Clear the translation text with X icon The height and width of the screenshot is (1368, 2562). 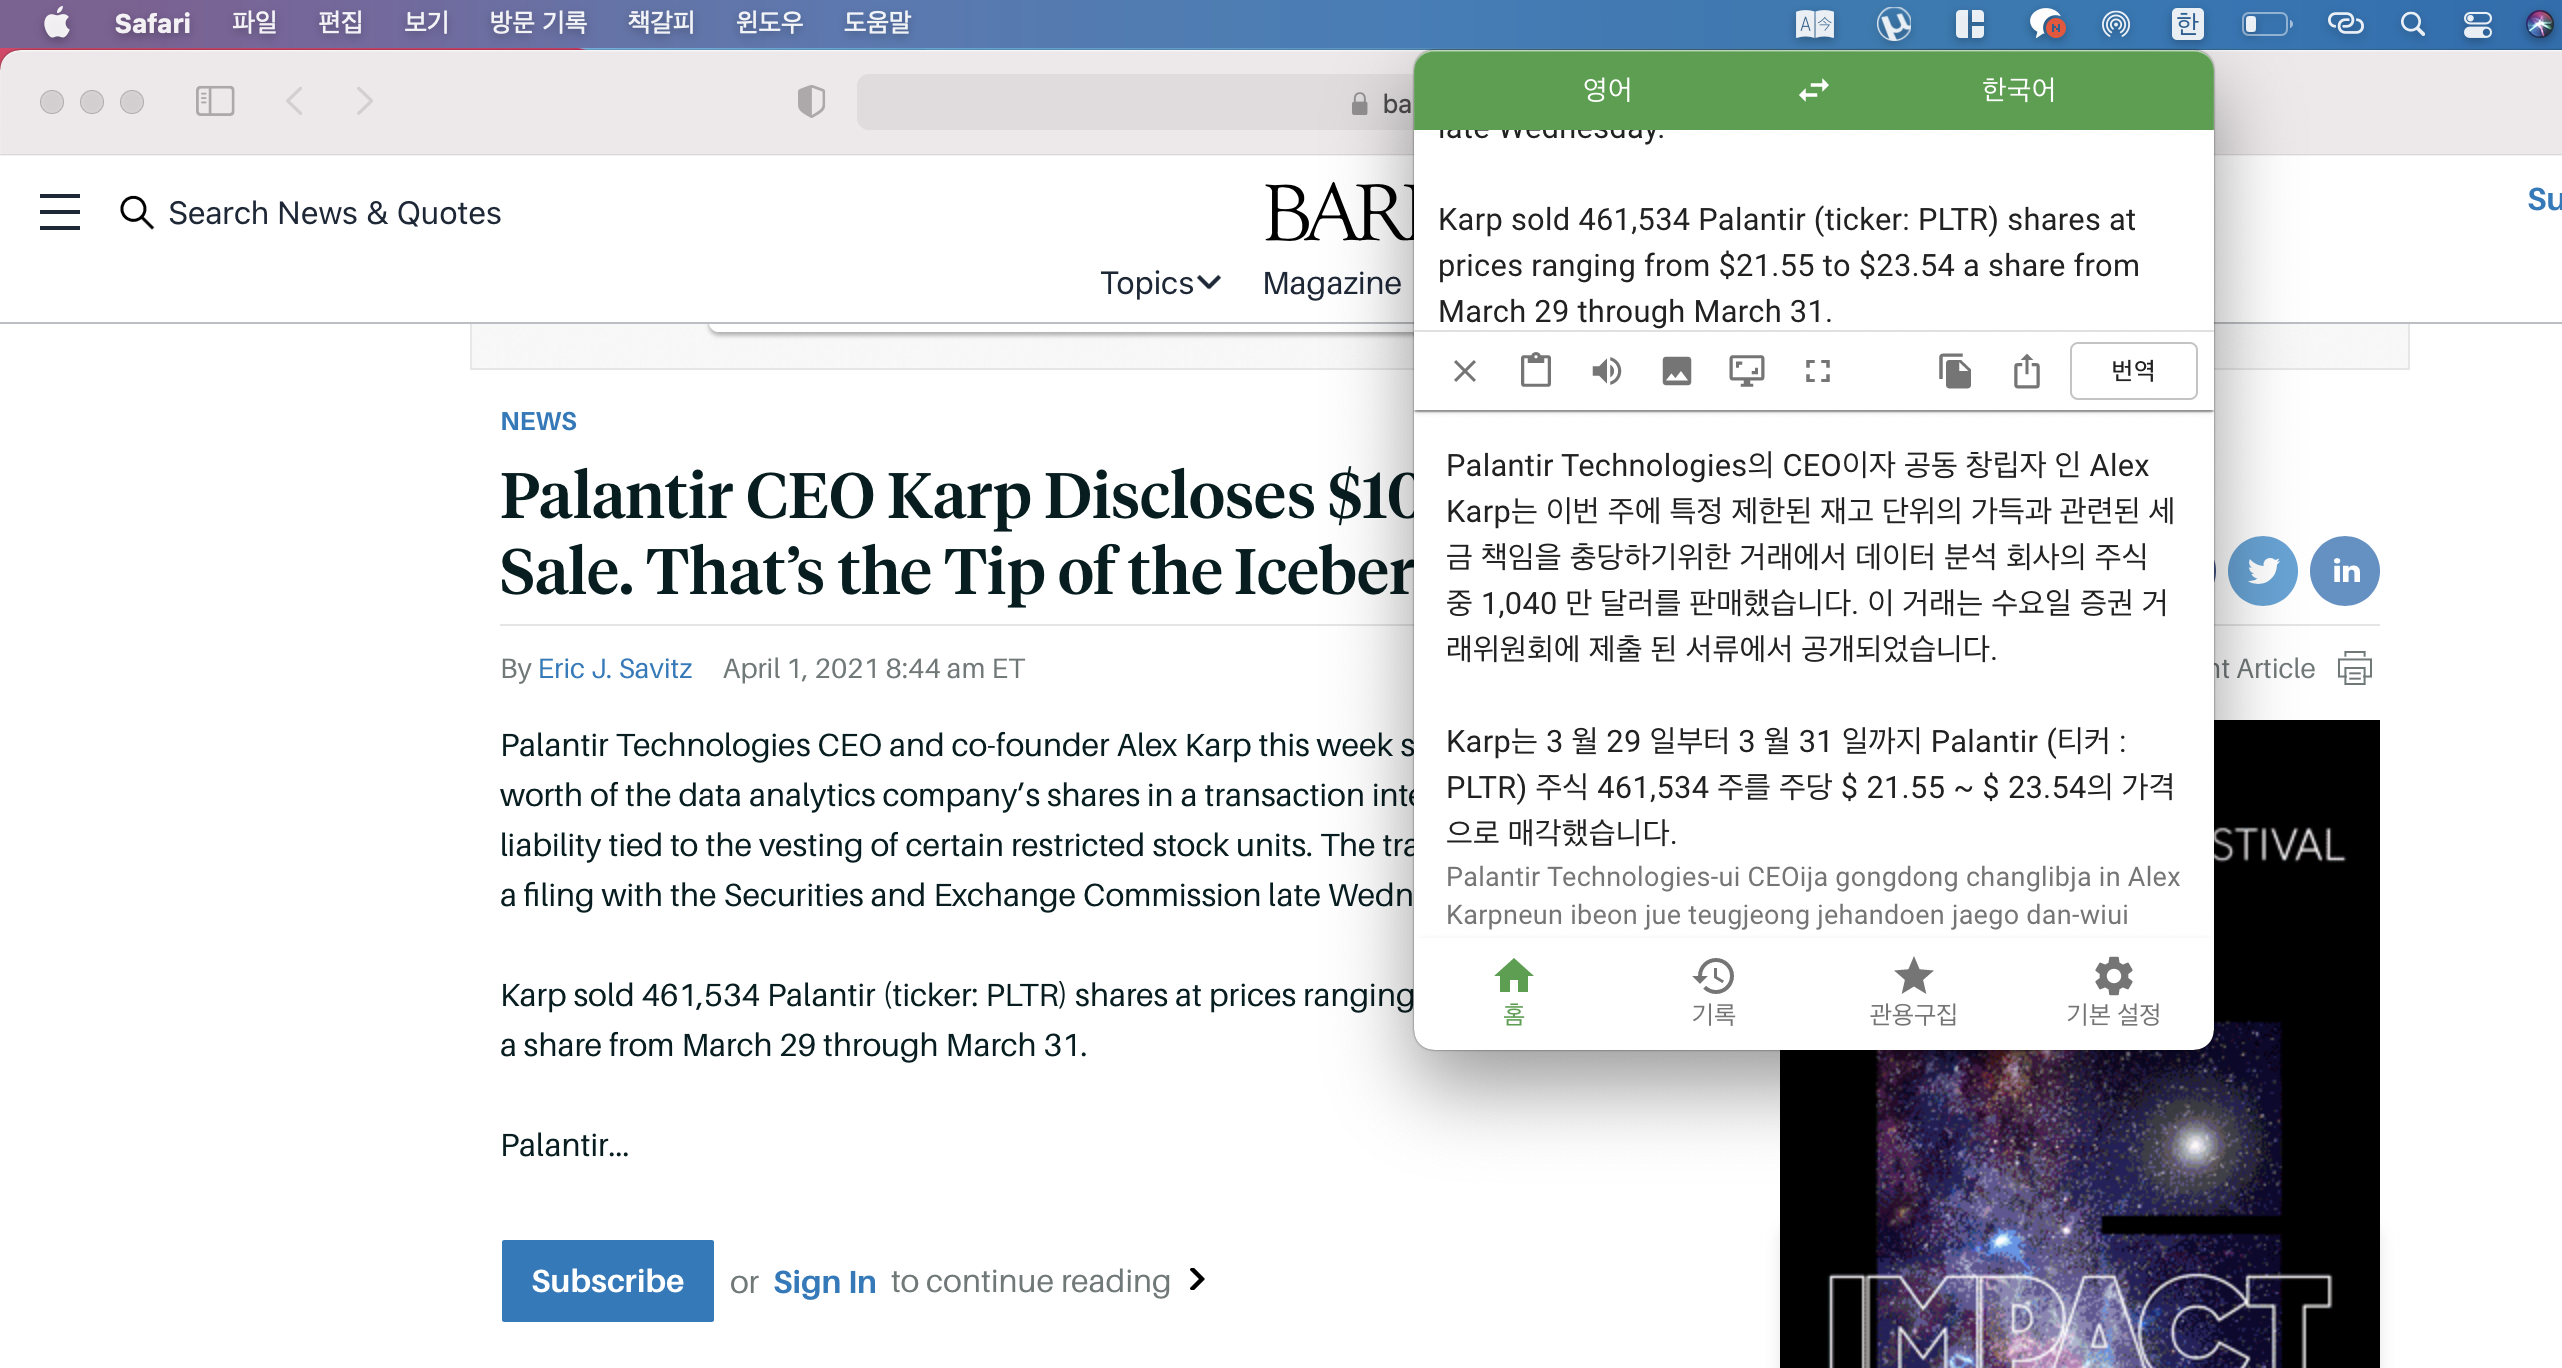(x=1465, y=371)
